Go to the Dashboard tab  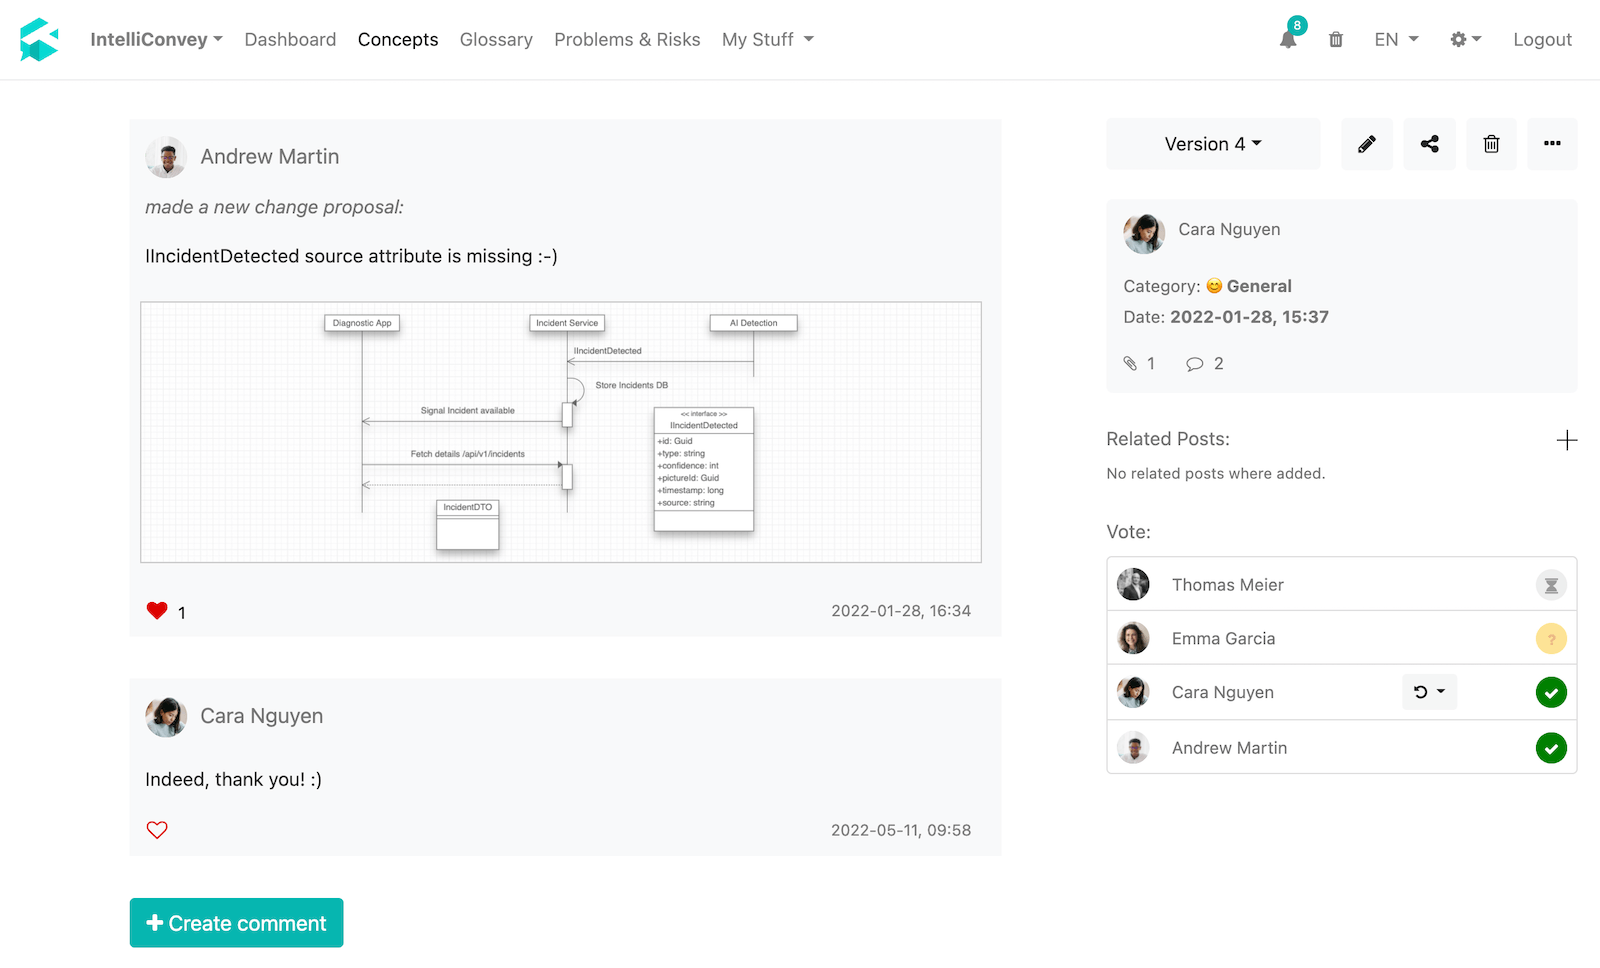290,40
